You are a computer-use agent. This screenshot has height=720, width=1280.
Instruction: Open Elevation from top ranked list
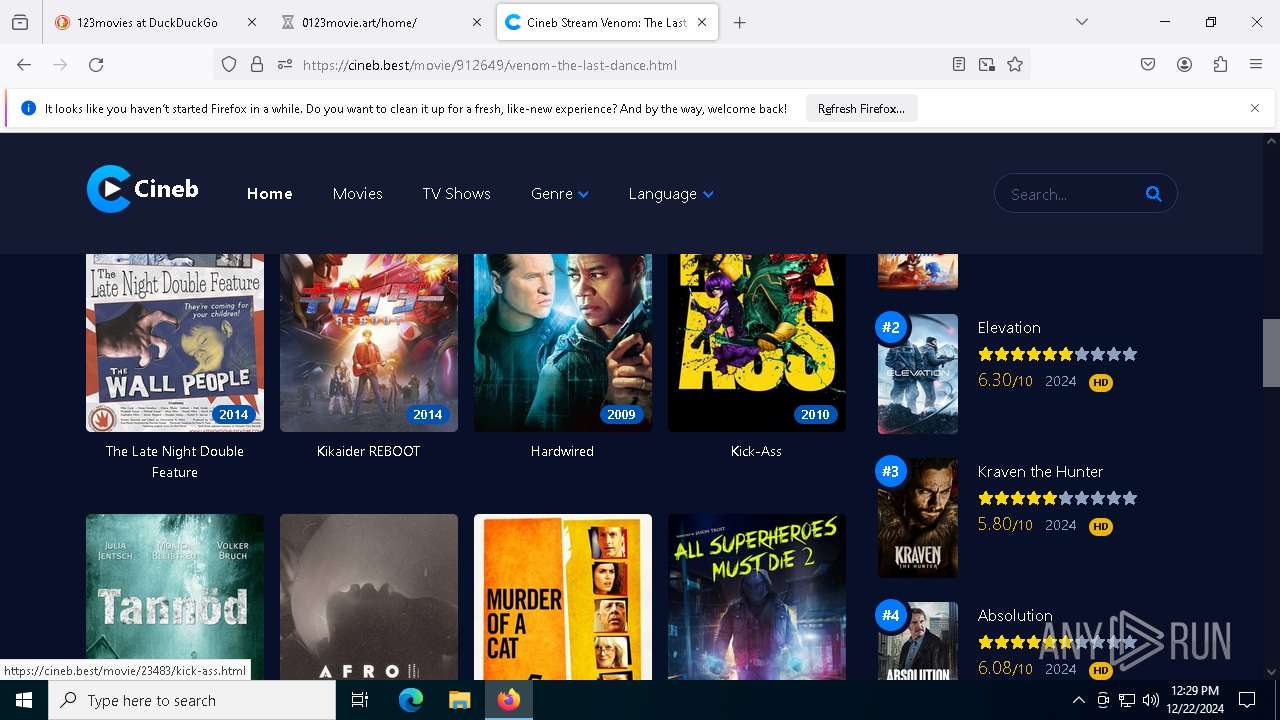click(1009, 327)
